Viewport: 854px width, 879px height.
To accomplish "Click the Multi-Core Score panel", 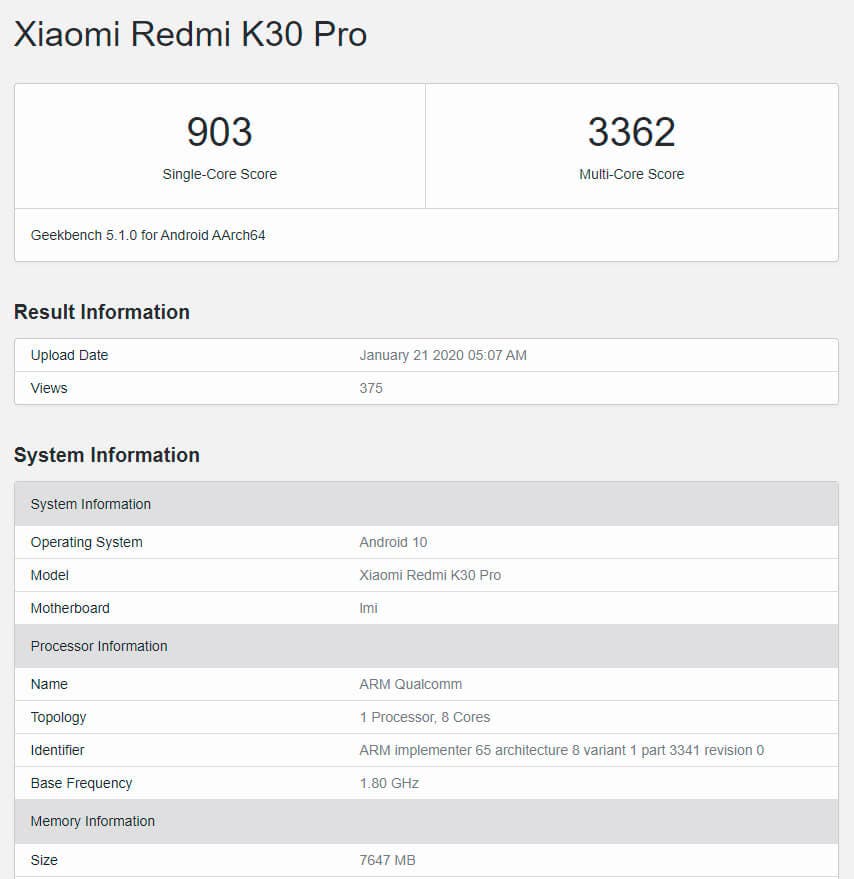I will [x=631, y=145].
